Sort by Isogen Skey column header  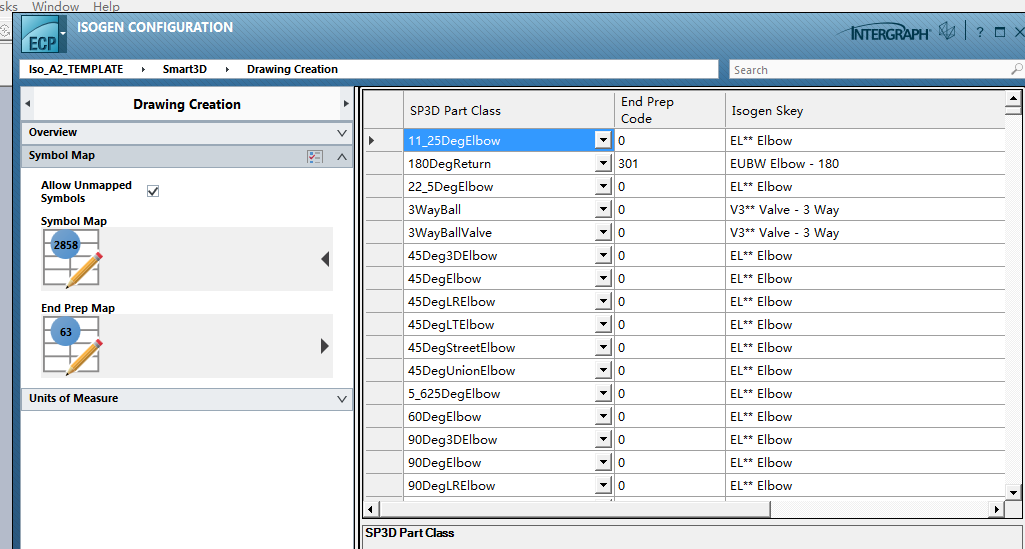(865, 110)
